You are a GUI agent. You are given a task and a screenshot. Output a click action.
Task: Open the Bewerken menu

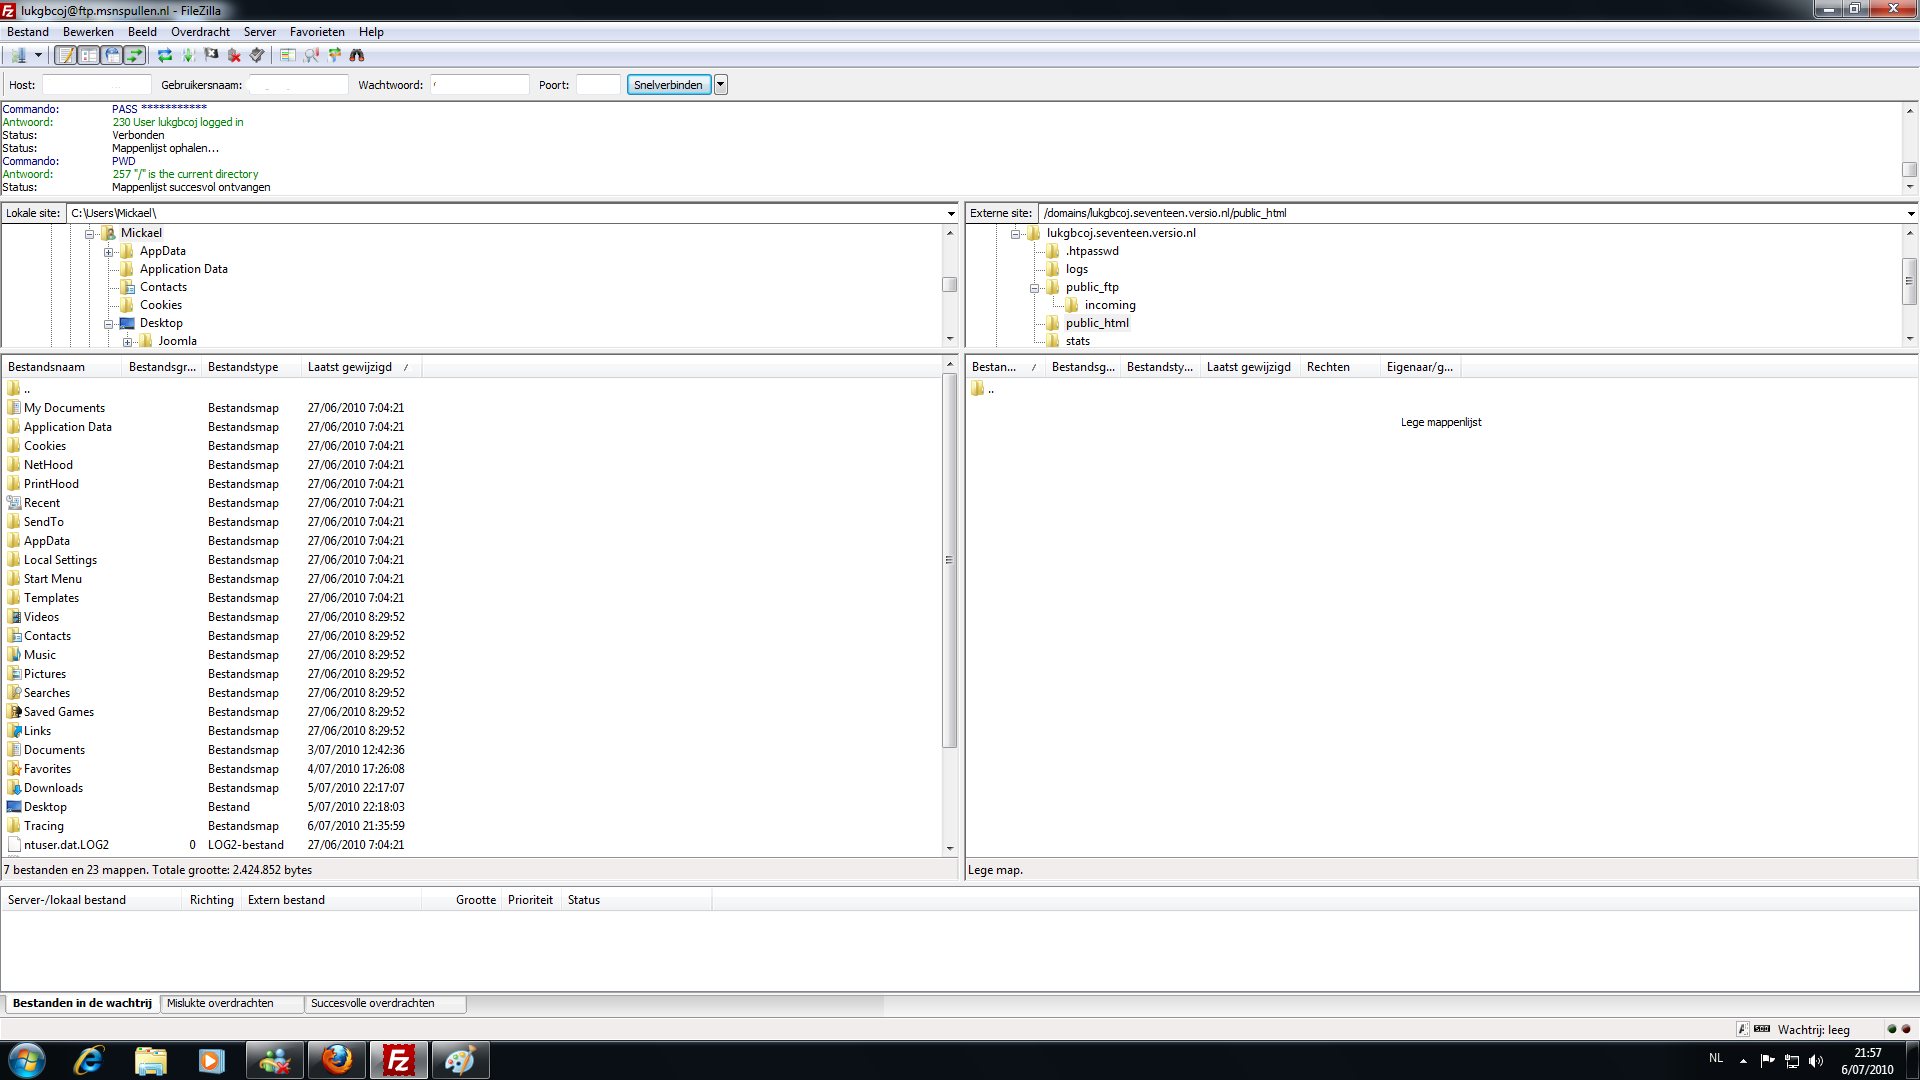point(88,32)
